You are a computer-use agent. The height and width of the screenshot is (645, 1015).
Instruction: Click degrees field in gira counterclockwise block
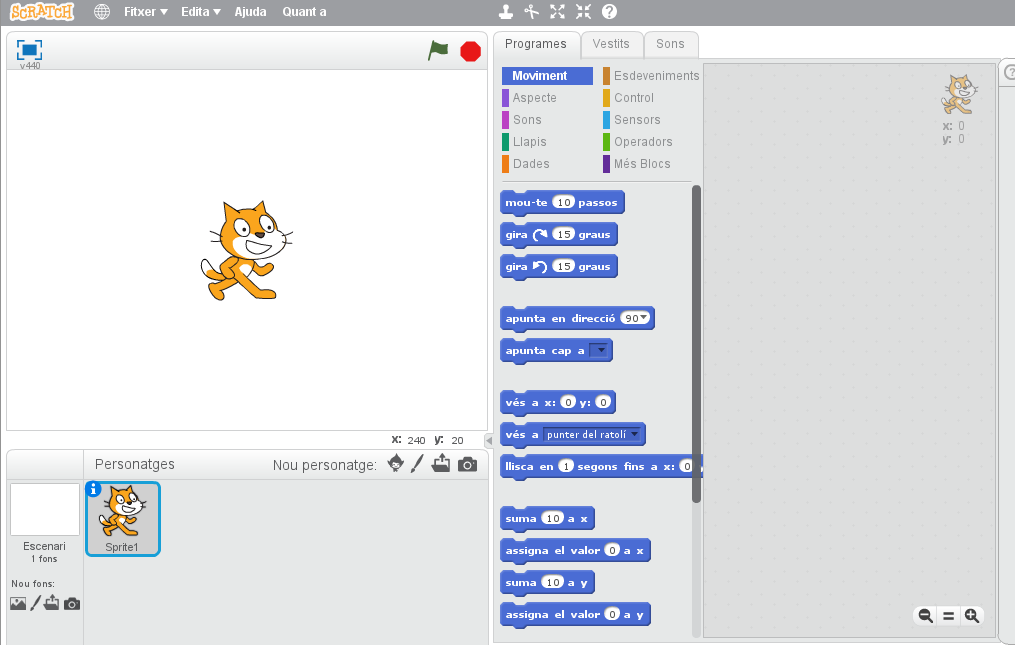(x=564, y=266)
